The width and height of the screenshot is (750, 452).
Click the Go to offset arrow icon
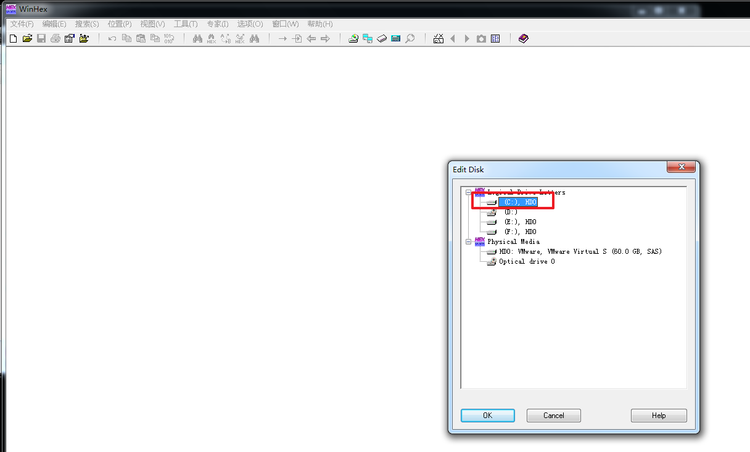(283, 39)
